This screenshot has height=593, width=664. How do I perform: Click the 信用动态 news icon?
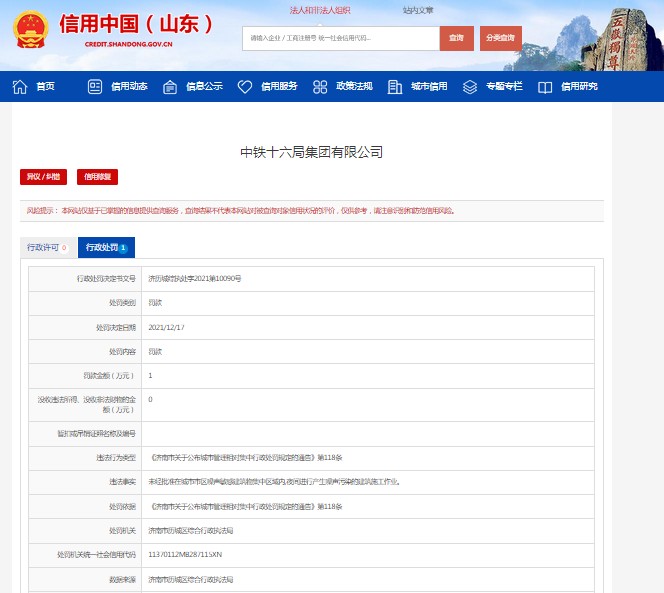(x=95, y=86)
